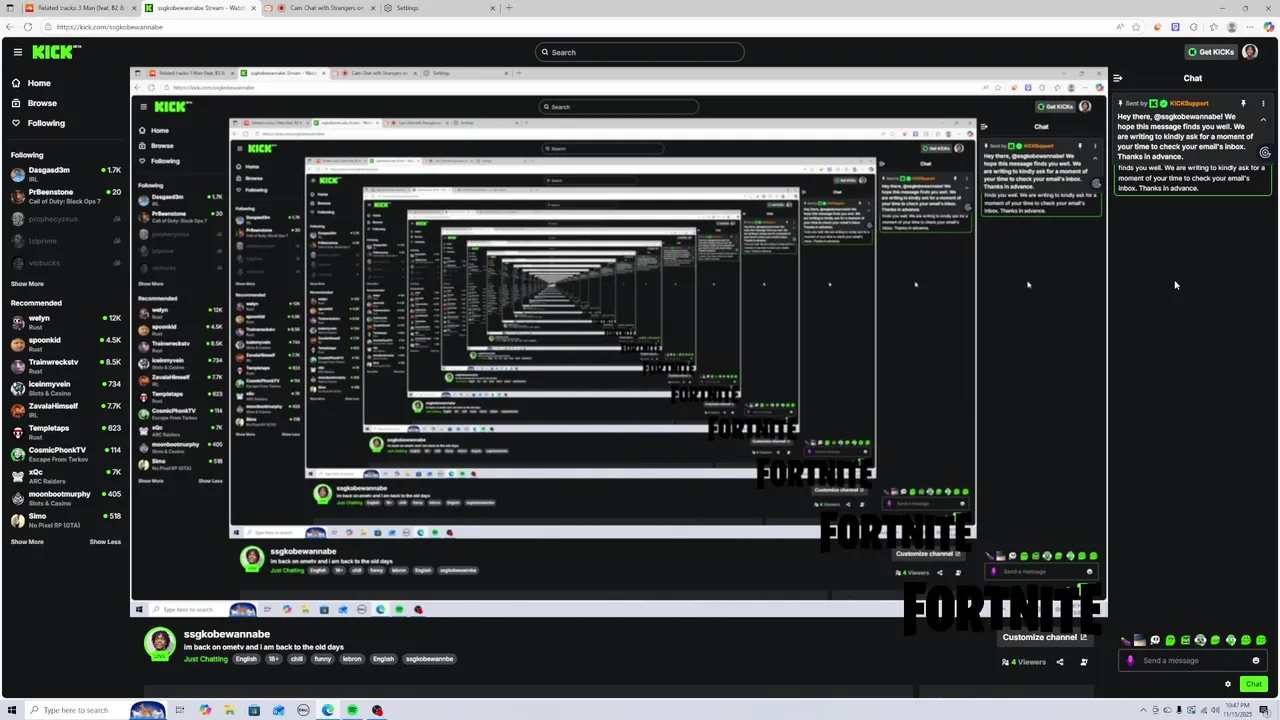Open xQc channel in Recommended

(x=65, y=476)
